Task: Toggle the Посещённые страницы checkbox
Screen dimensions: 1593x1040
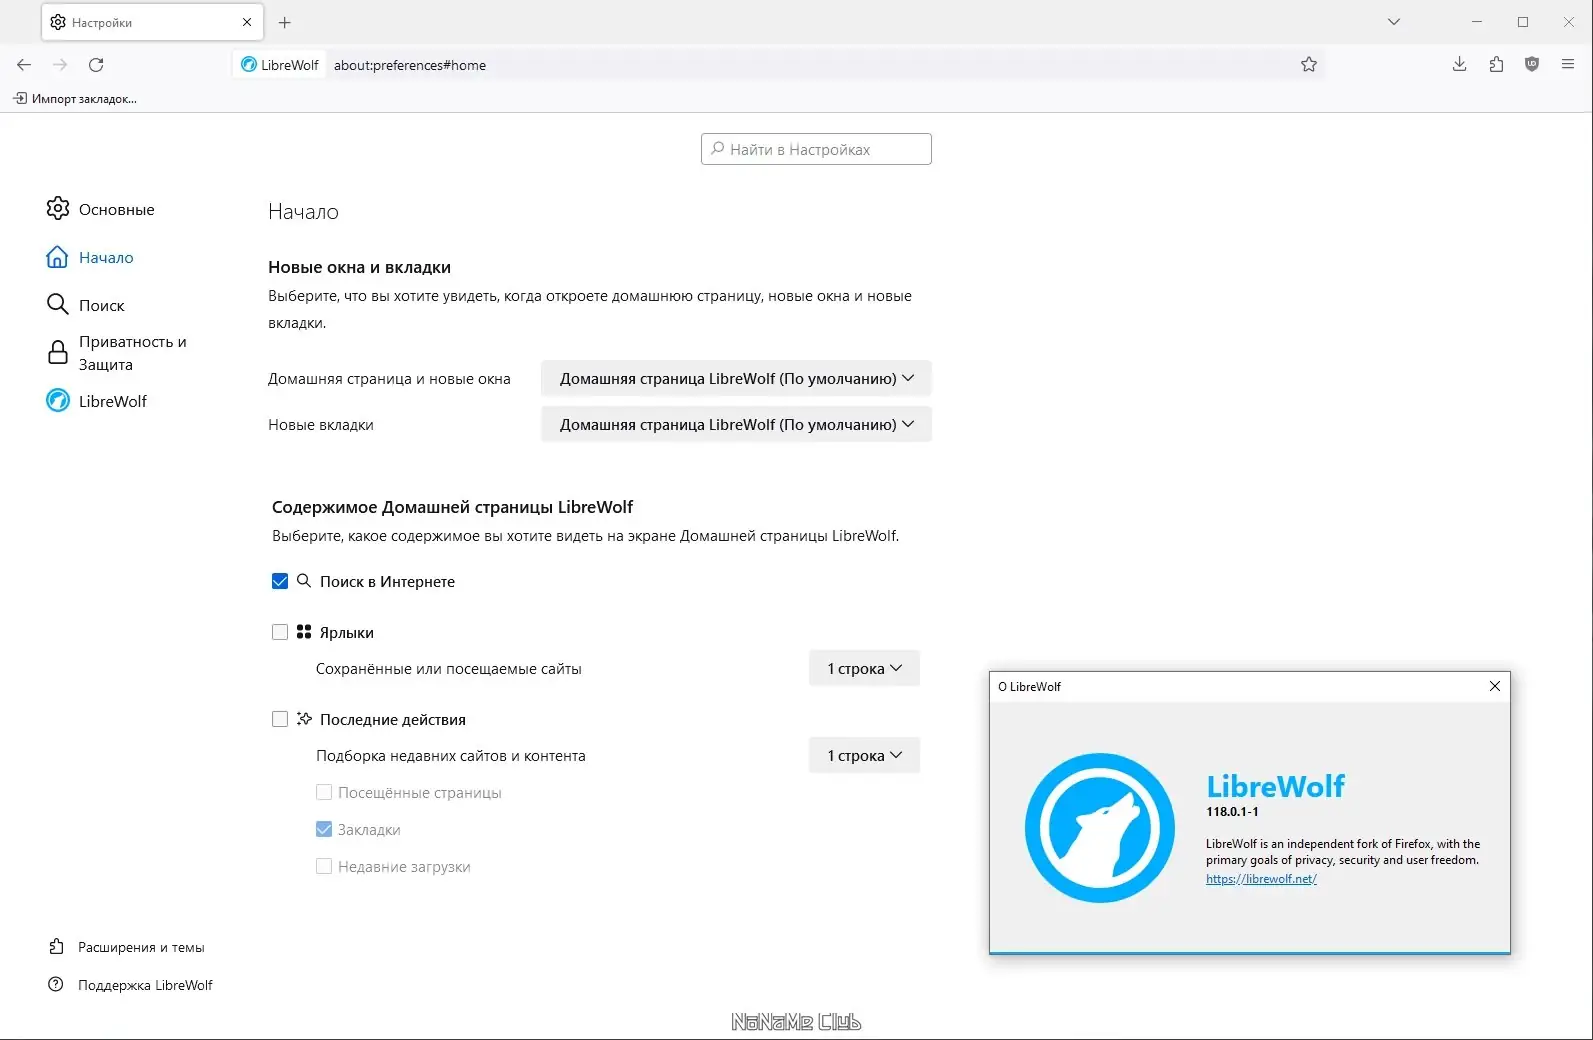Action: click(x=324, y=792)
